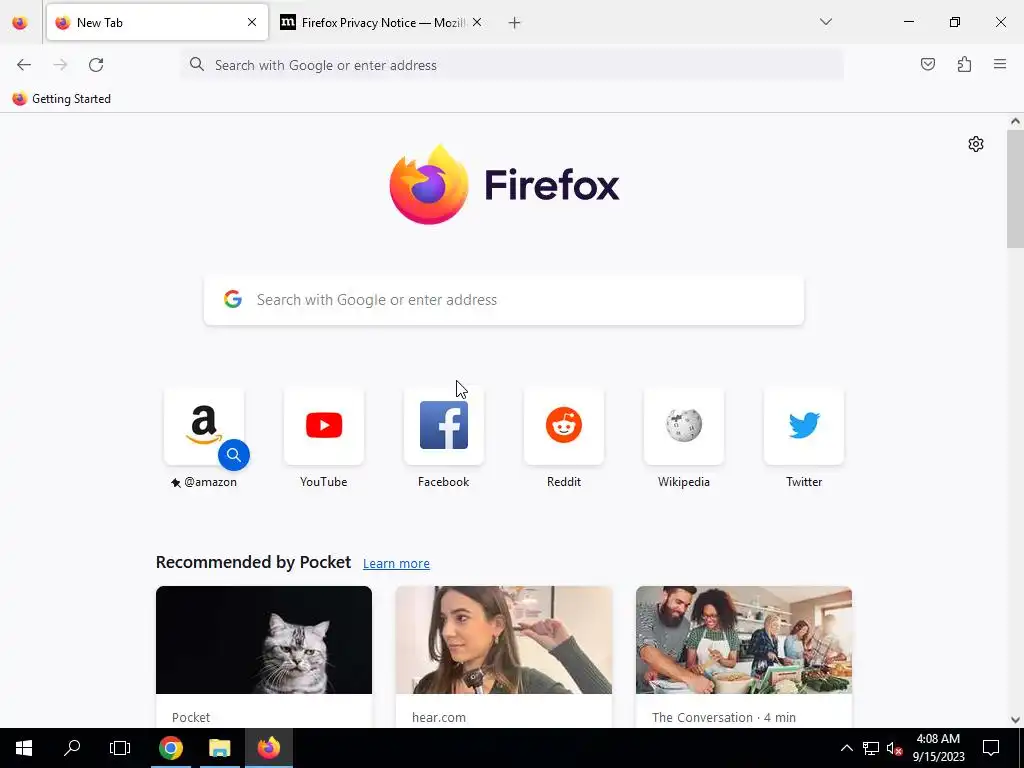Open Windows taskbar search
1024x768 pixels.
coord(72,748)
